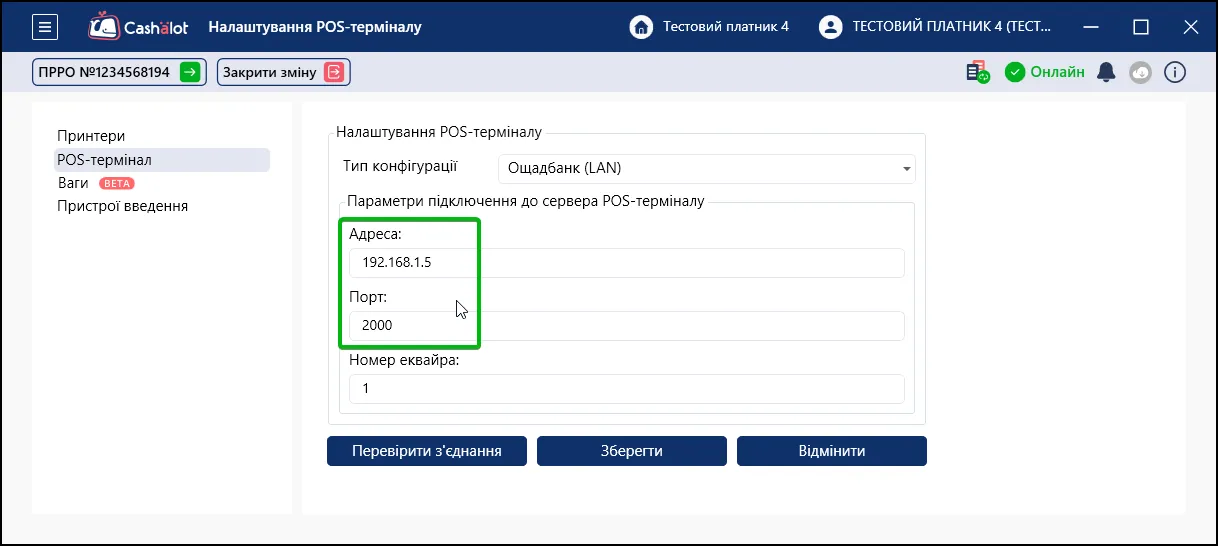Open ПРРО №1234568194 button
1218x546 pixels.
click(x=119, y=72)
